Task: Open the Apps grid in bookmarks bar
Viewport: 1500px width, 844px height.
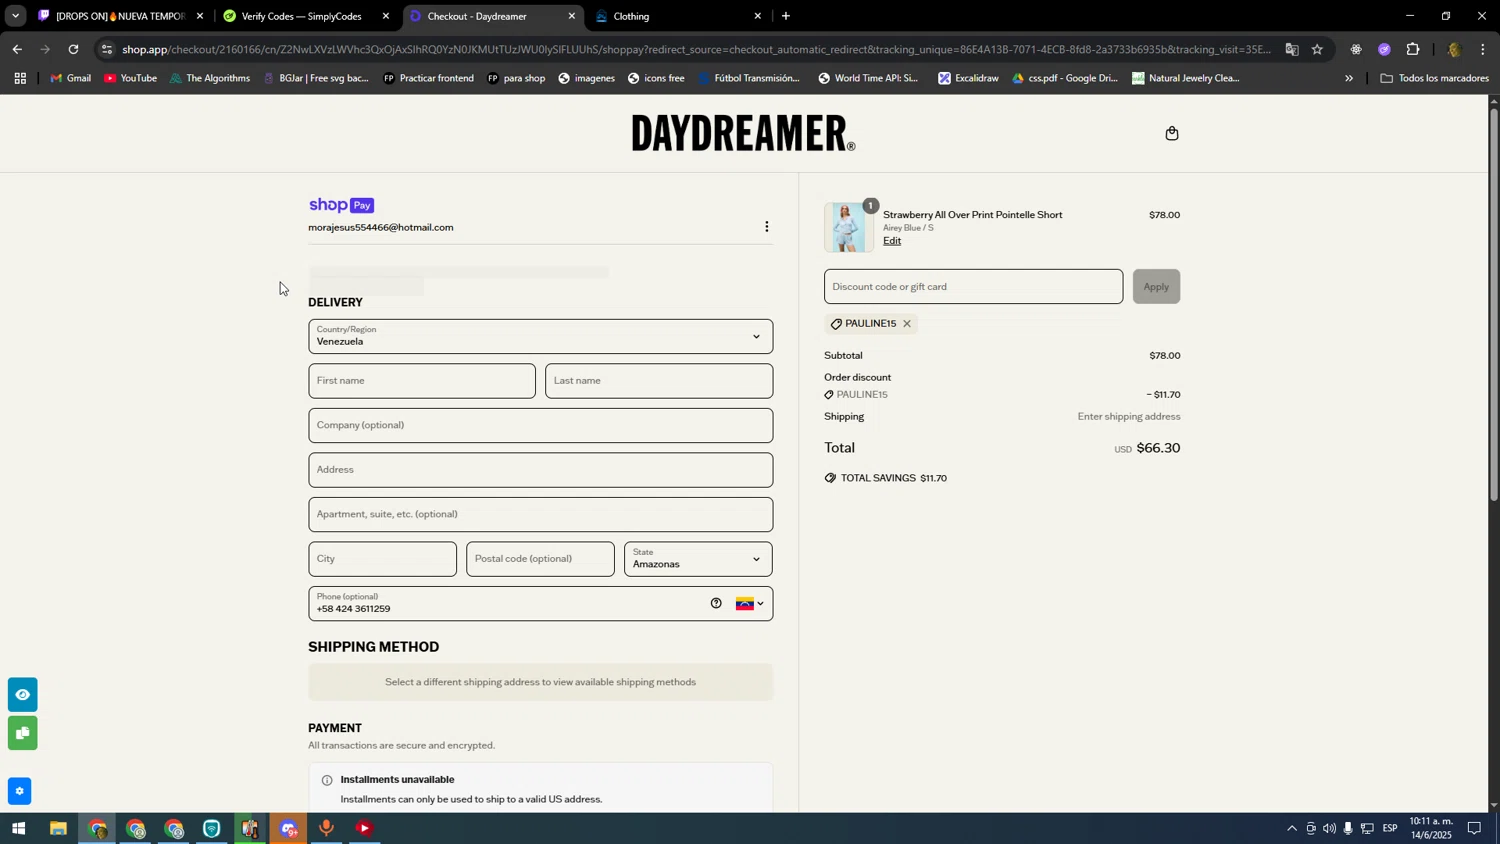Action: click(20, 78)
